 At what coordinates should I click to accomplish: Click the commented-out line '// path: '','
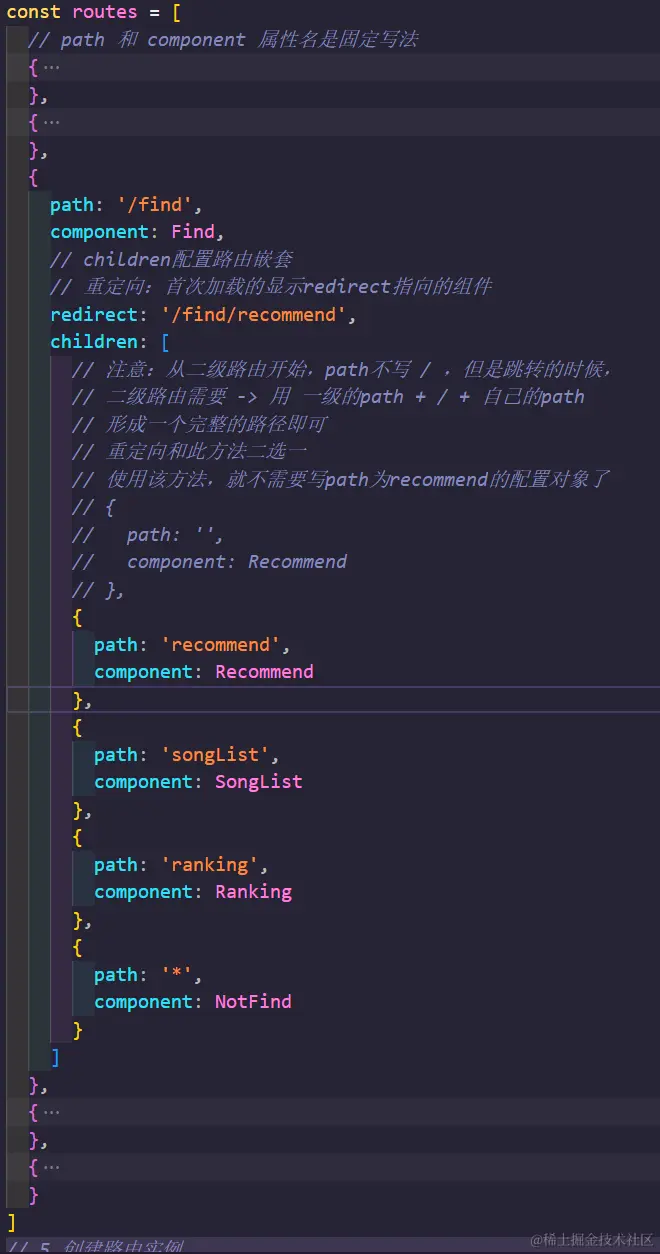tap(148, 535)
